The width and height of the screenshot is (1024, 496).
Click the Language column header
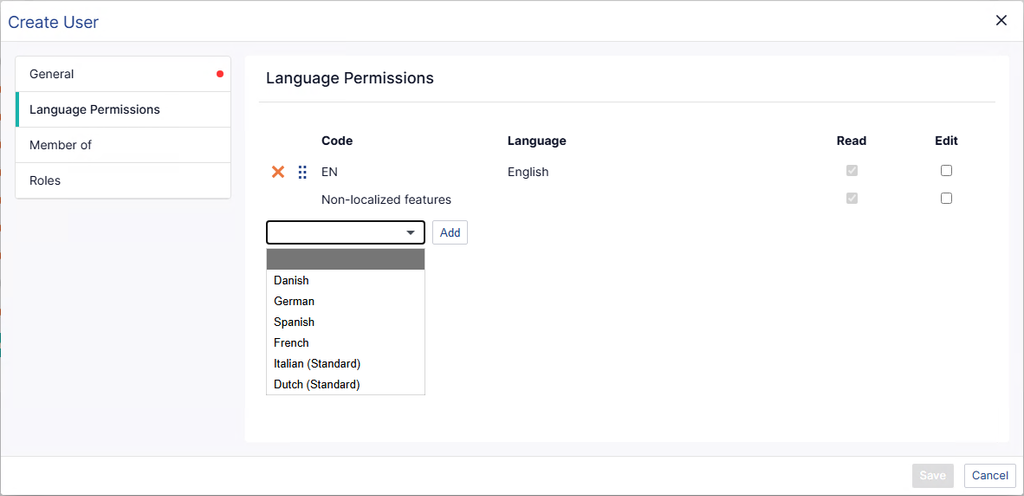(x=537, y=140)
